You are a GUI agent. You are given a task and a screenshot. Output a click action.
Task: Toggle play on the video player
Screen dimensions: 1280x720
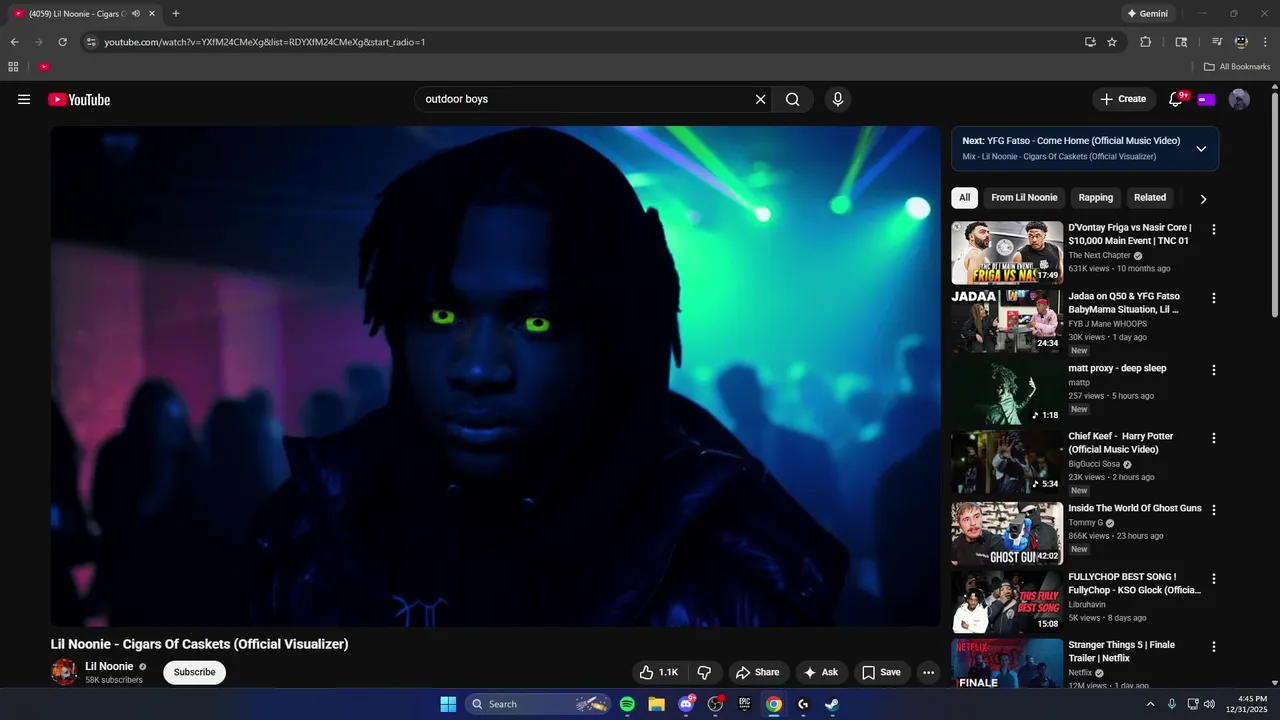[495, 376]
